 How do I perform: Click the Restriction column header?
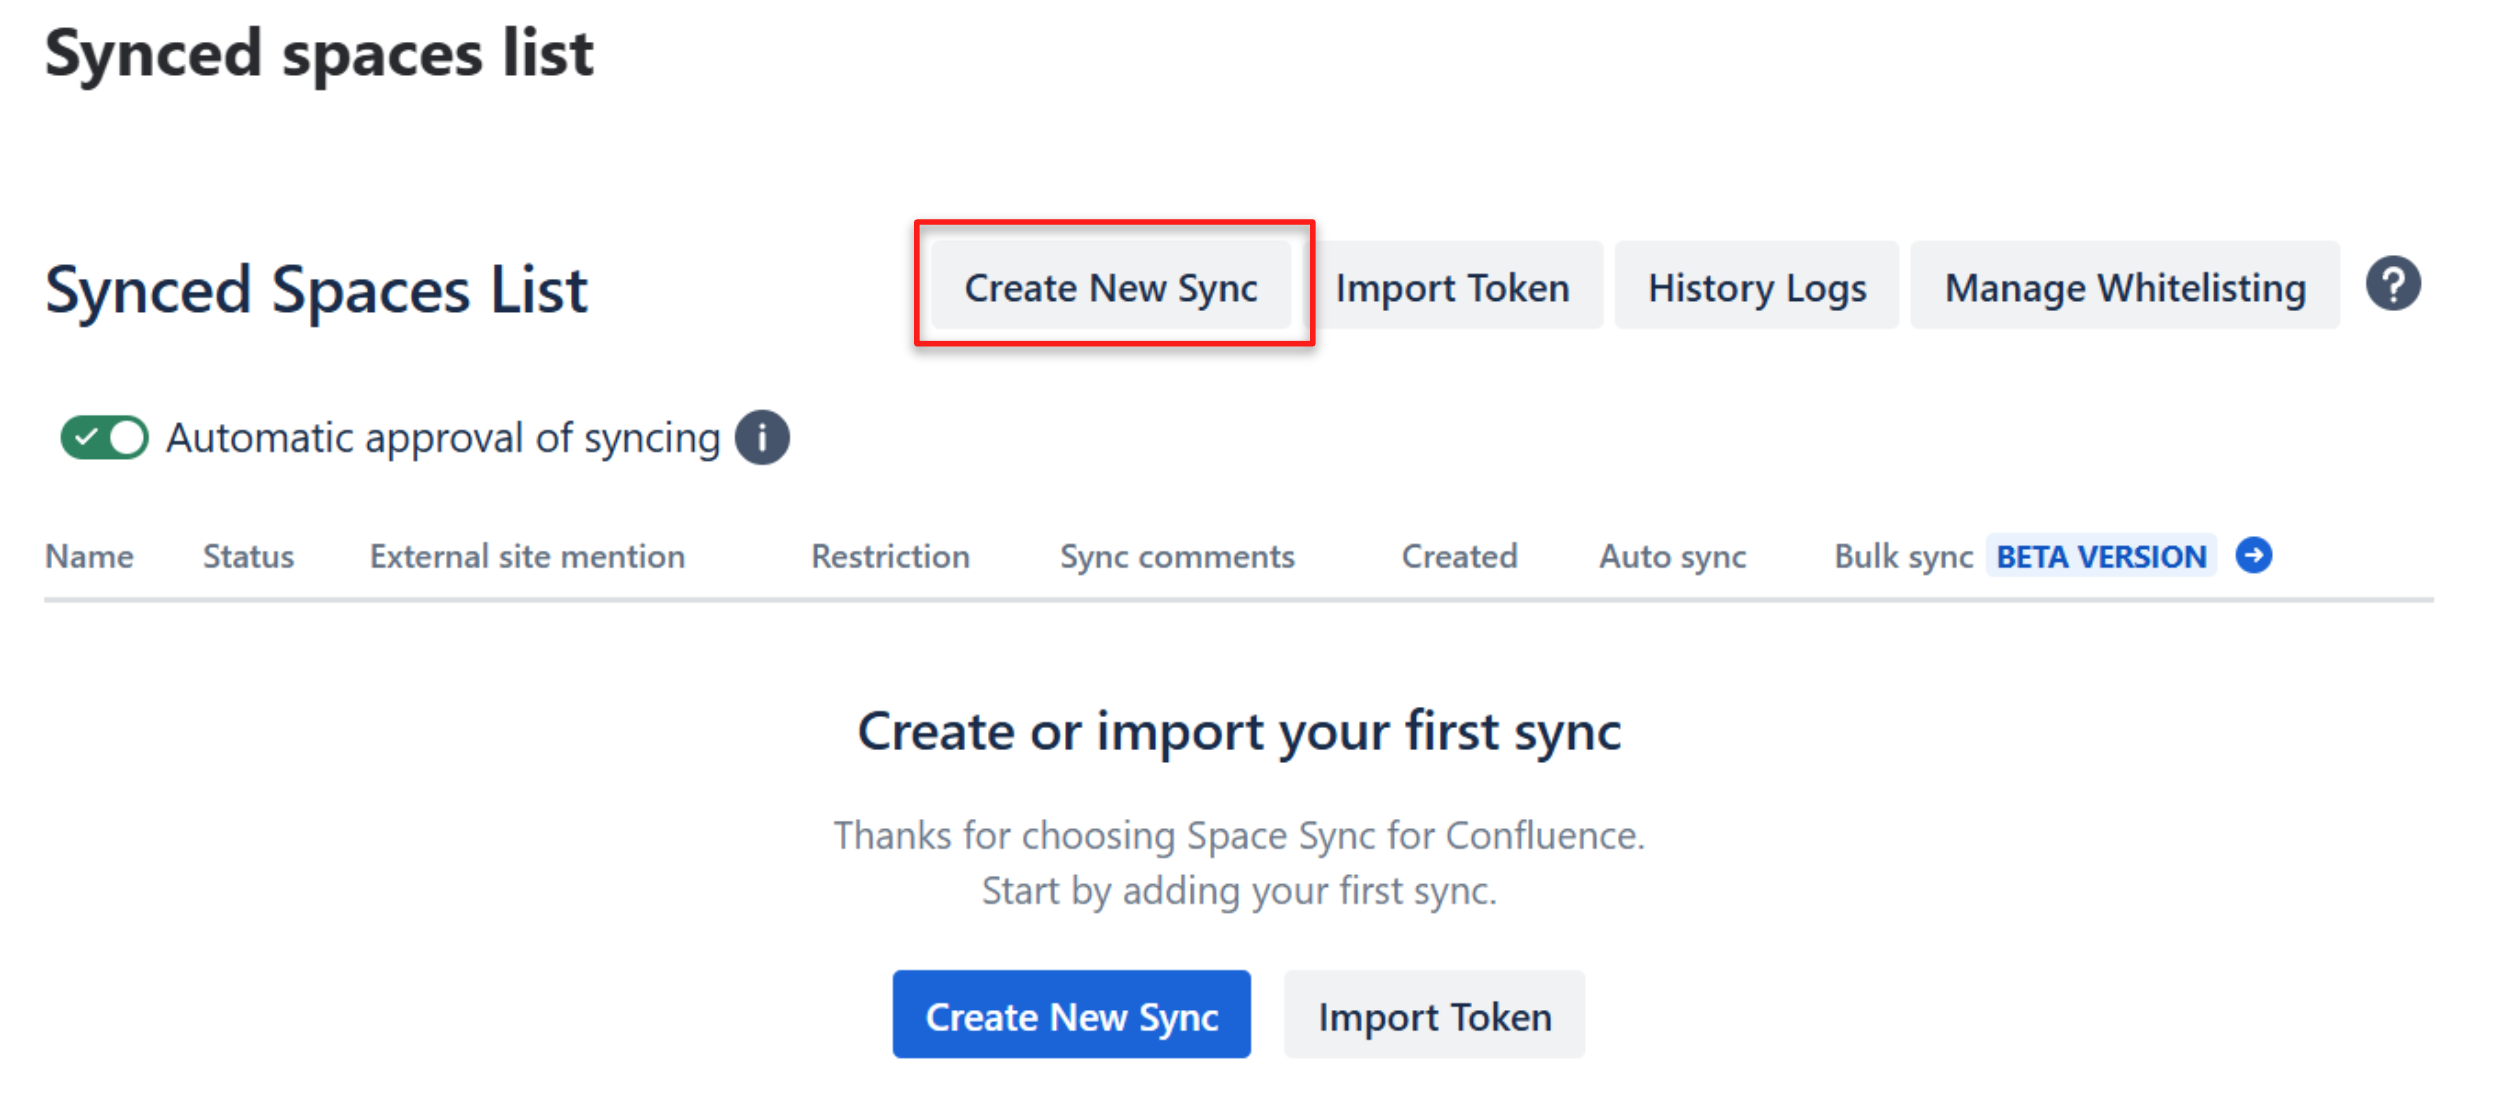(x=890, y=556)
